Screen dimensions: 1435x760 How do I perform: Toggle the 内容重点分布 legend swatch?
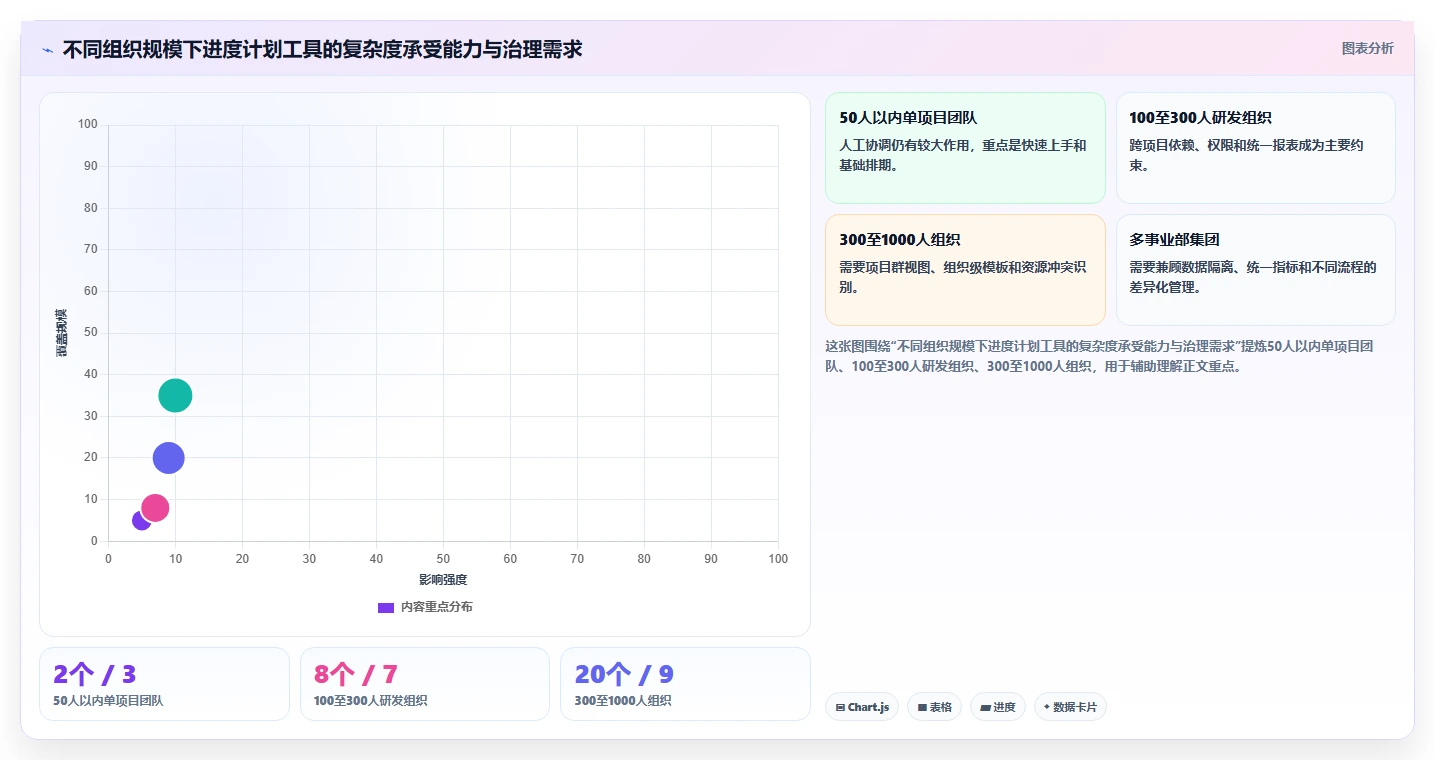click(386, 607)
